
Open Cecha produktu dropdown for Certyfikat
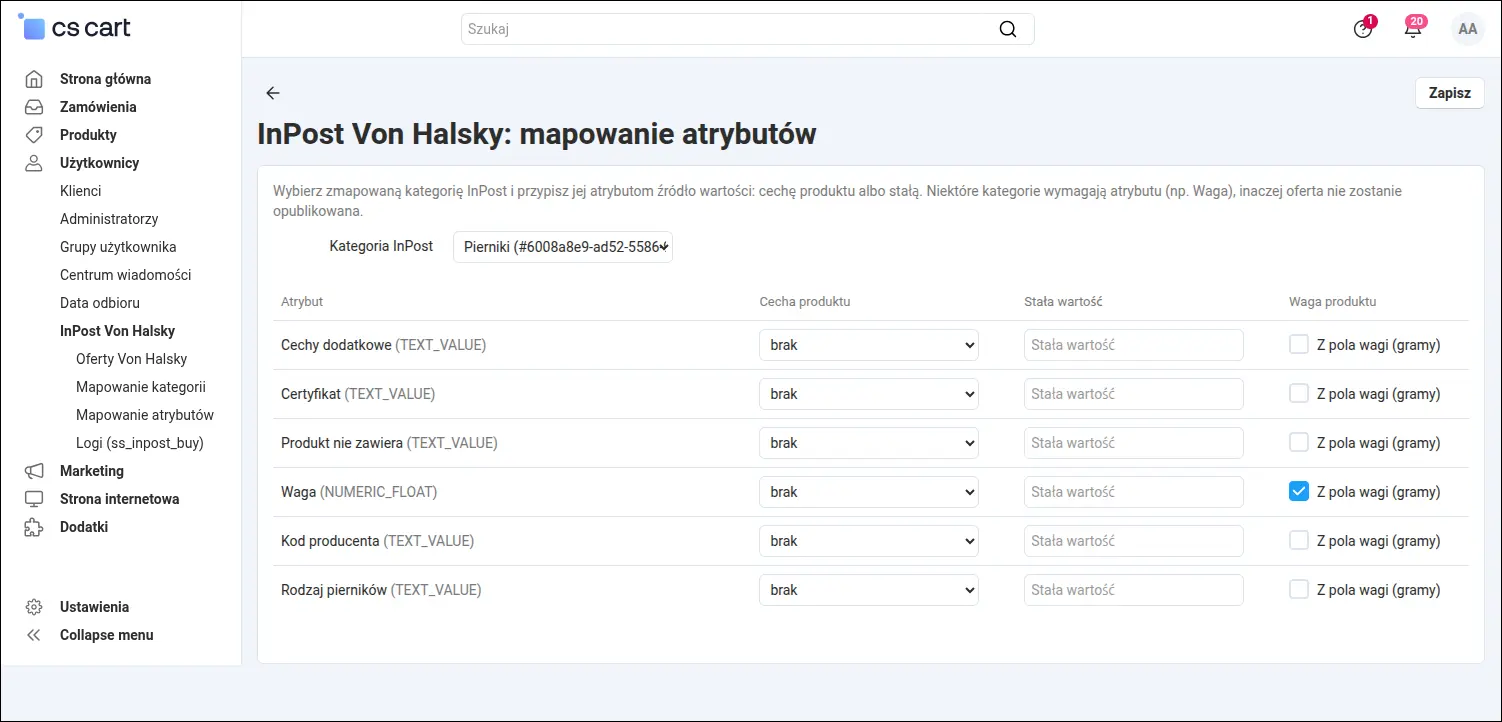coord(869,394)
